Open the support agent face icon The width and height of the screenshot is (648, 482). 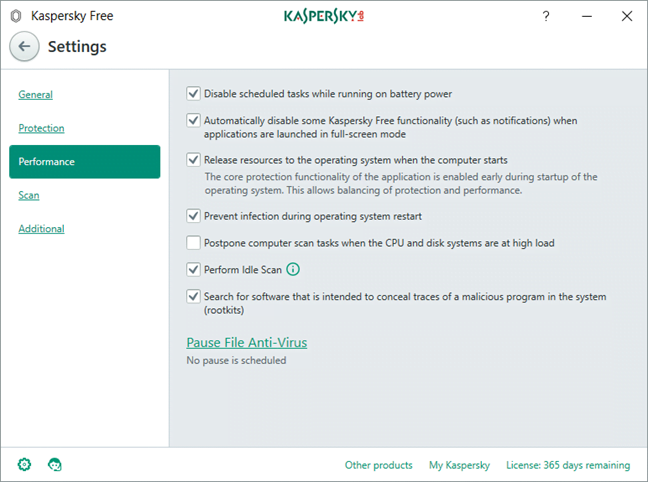coord(55,464)
